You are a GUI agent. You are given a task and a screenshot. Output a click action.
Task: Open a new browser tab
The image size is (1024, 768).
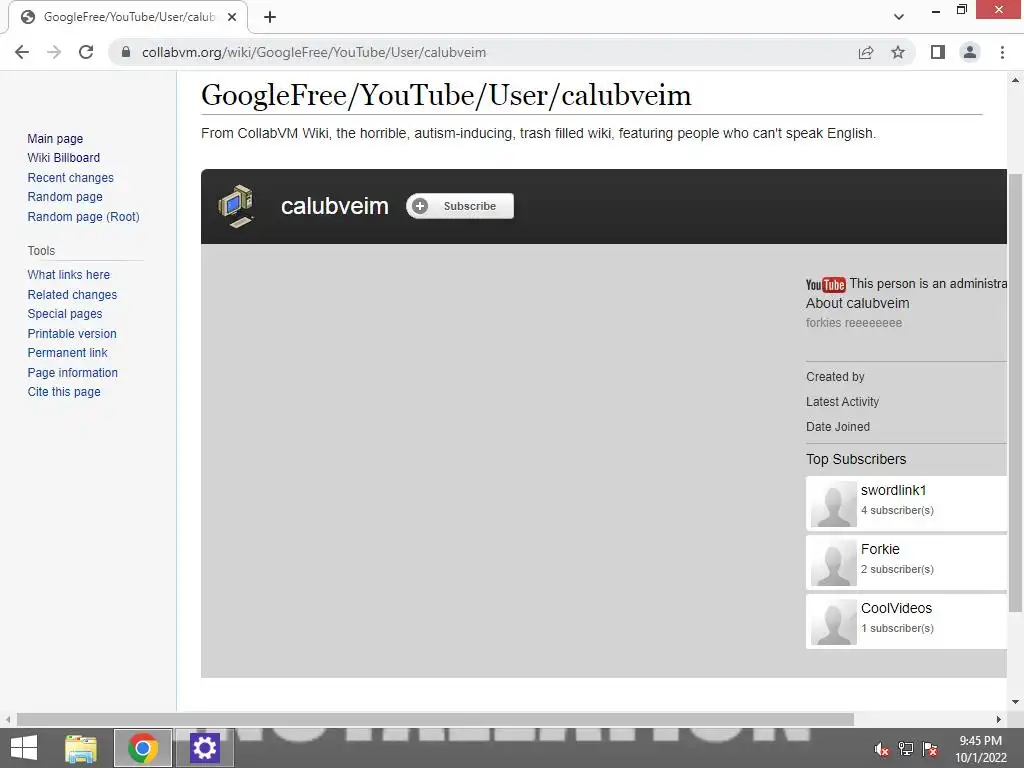click(270, 17)
